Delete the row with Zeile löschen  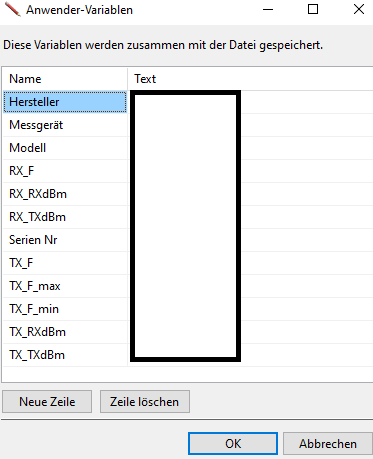145,402
